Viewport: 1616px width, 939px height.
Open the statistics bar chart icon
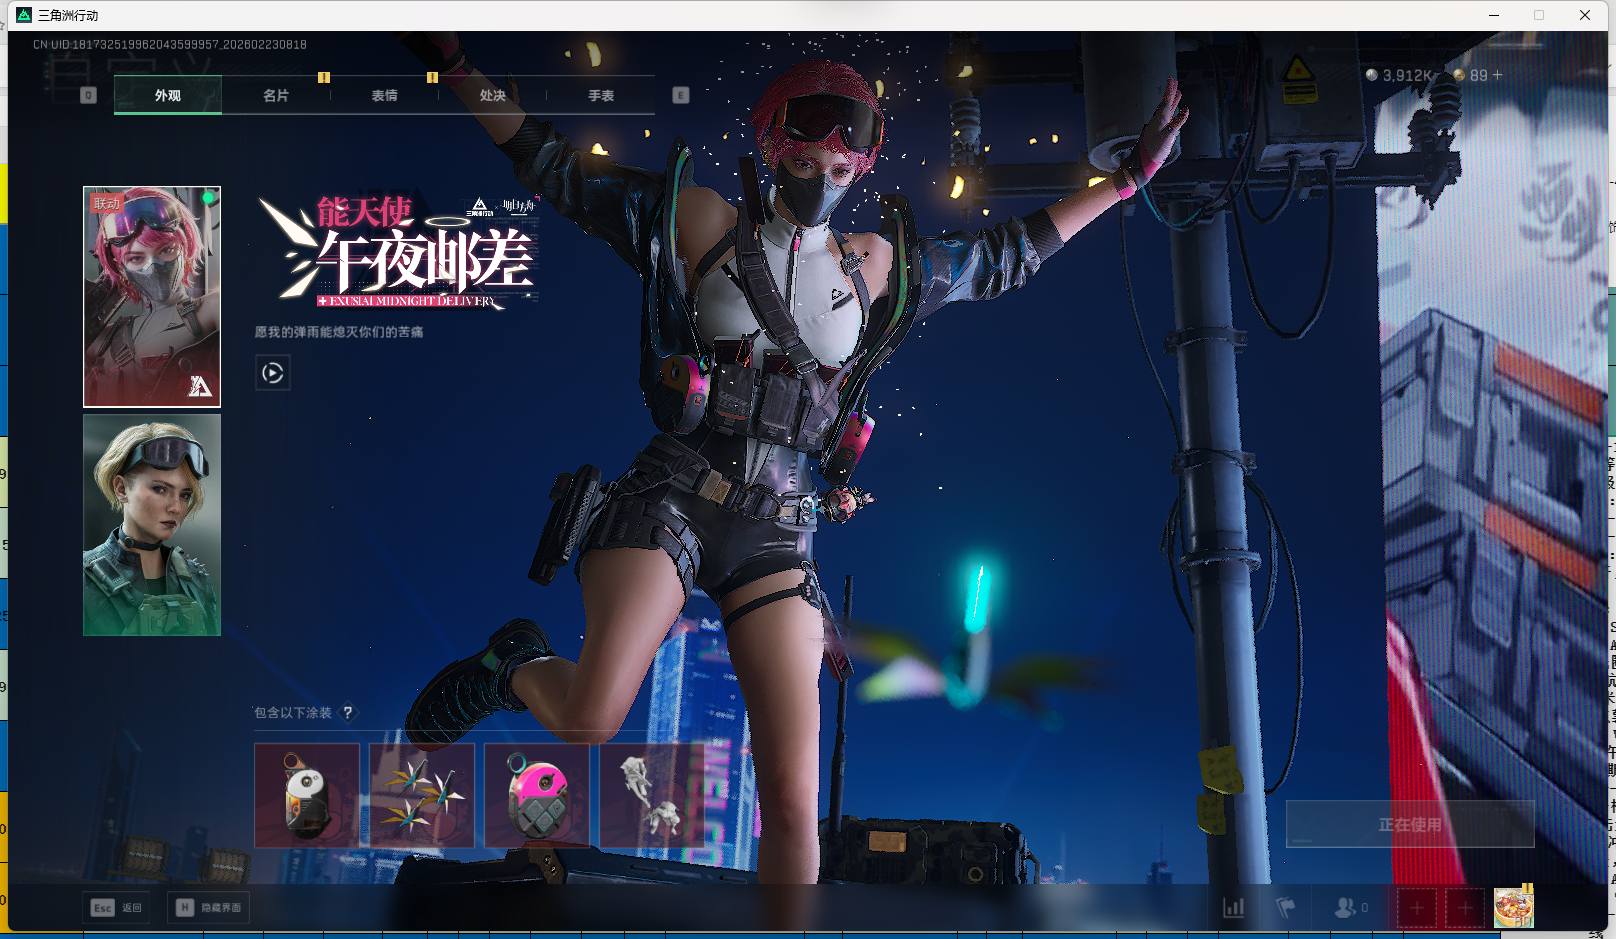[1234, 908]
